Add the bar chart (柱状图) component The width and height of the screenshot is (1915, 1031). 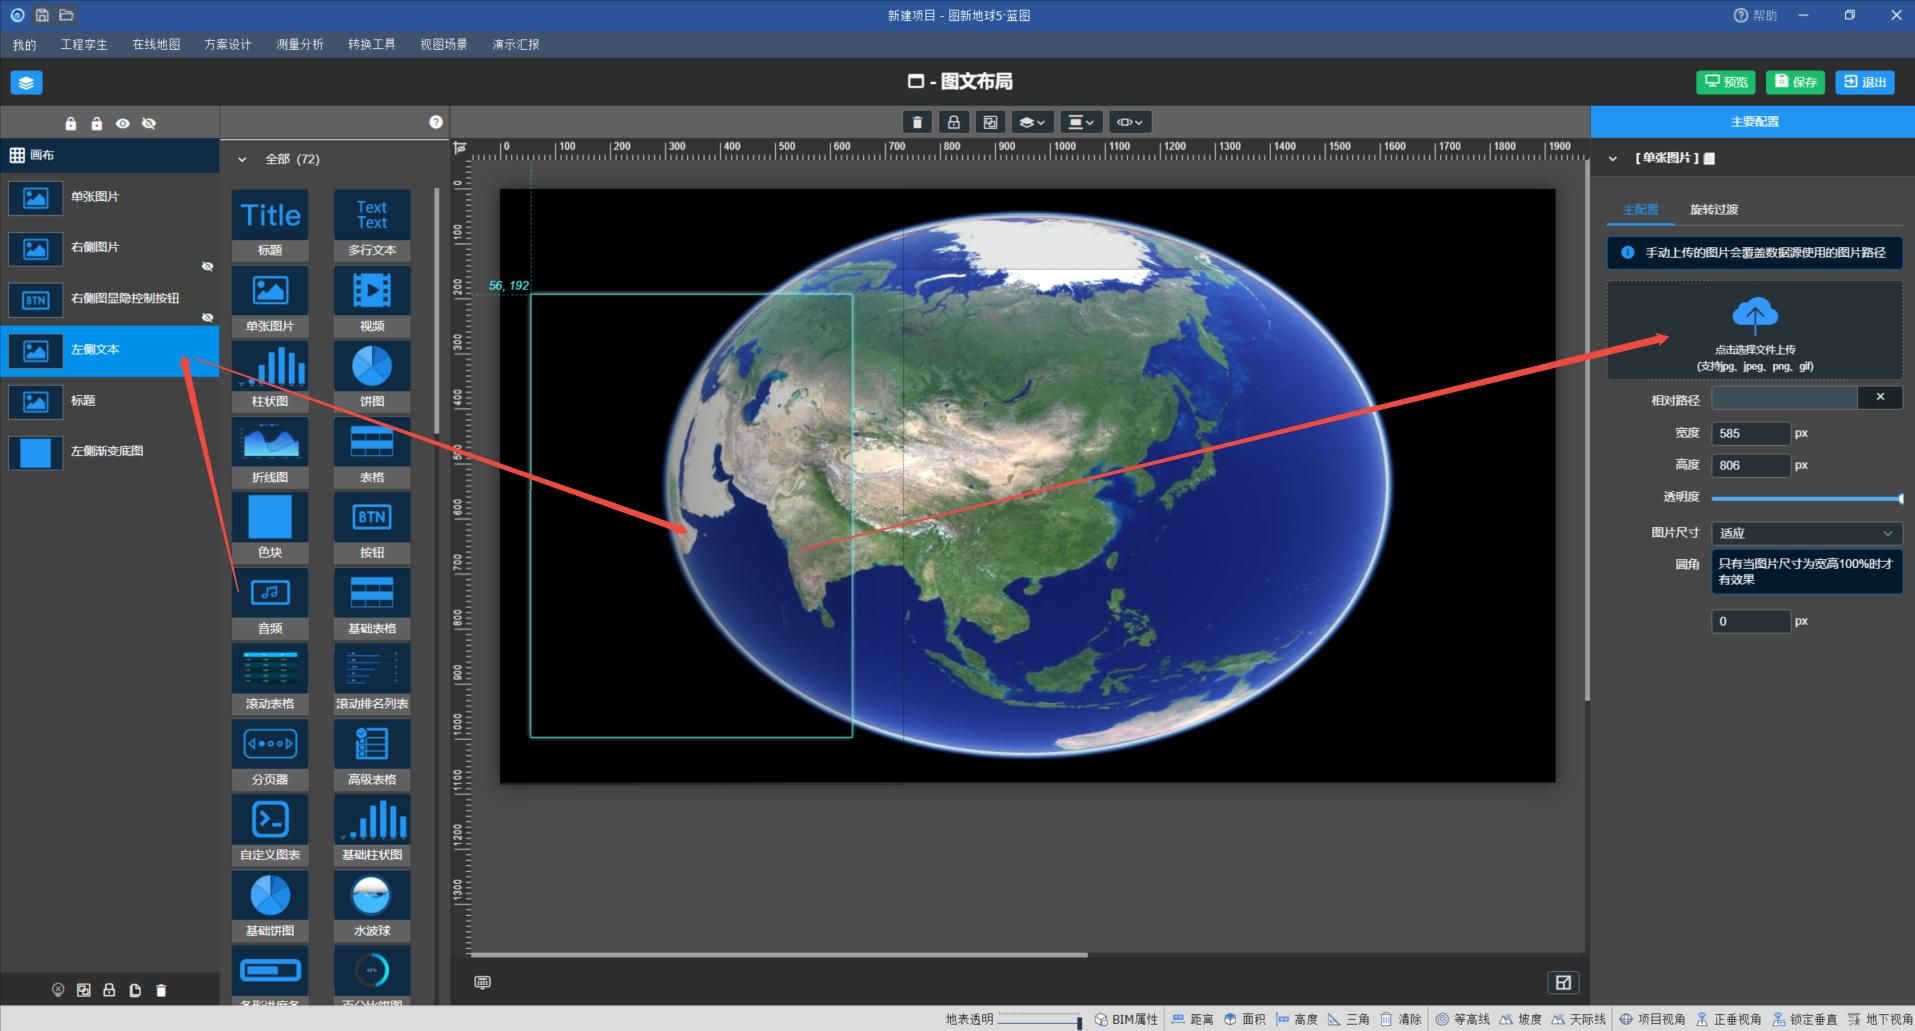coord(270,376)
